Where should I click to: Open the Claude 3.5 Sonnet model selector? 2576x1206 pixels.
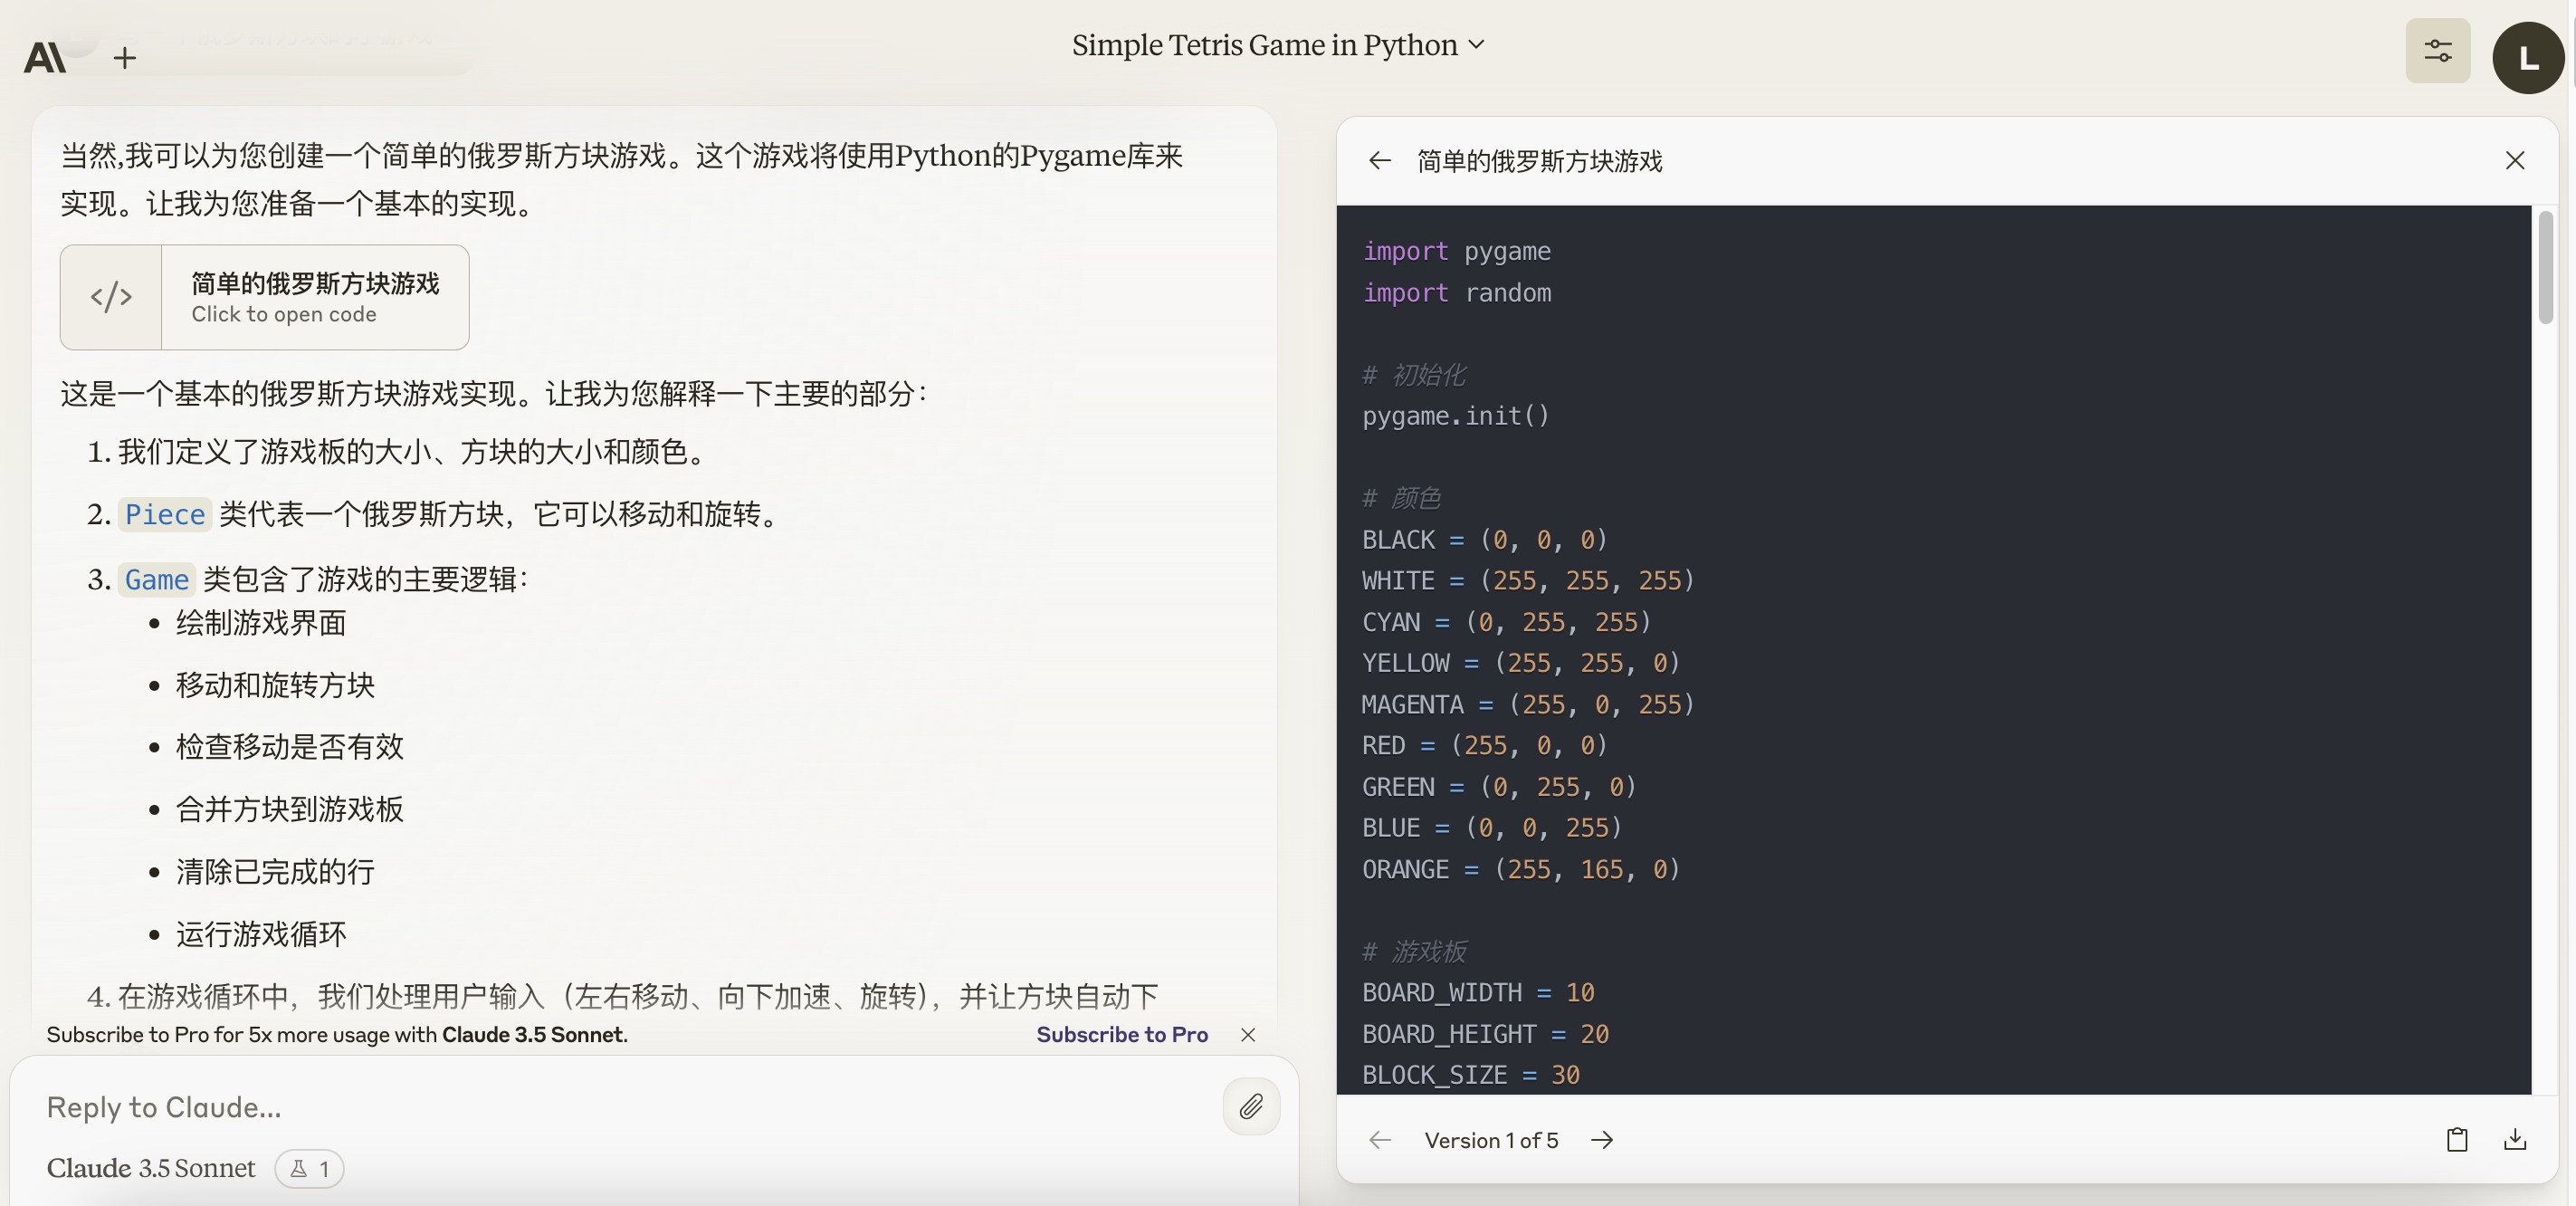[151, 1168]
